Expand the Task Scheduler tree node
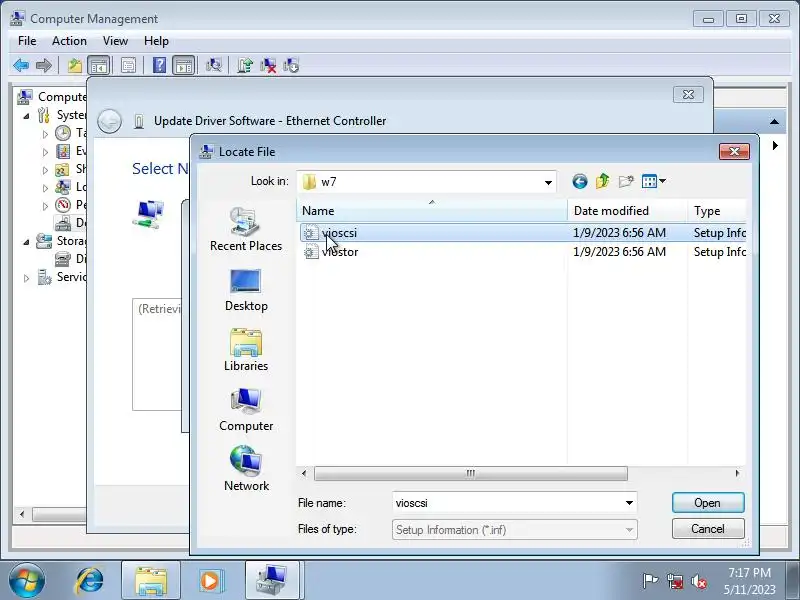Viewport: 800px width, 600px height. tap(45, 134)
